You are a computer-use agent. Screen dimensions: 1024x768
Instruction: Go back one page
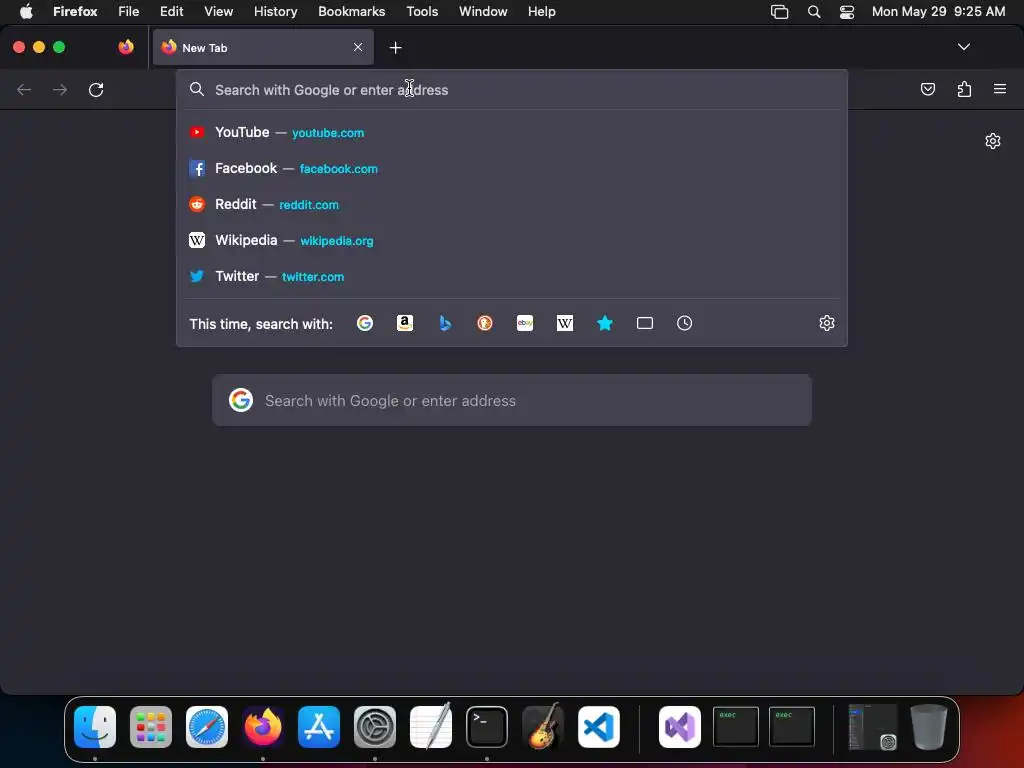[x=24, y=89]
